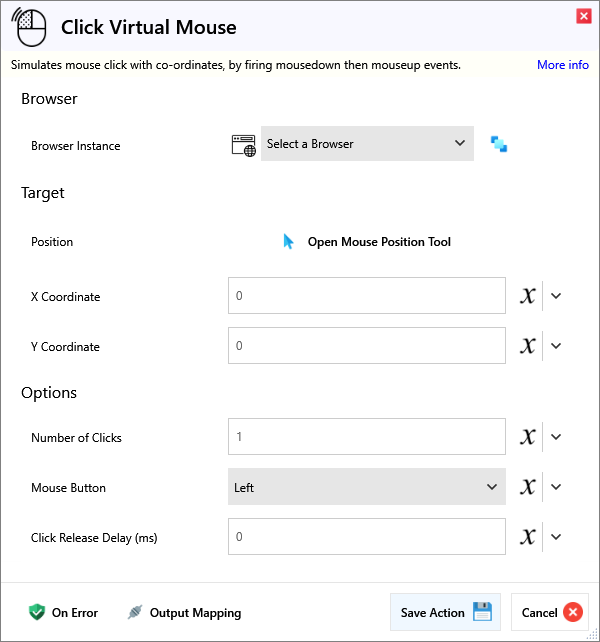Expand the Click Release Delay variable chevron
This screenshot has height=642, width=600.
pyautogui.click(x=557, y=537)
